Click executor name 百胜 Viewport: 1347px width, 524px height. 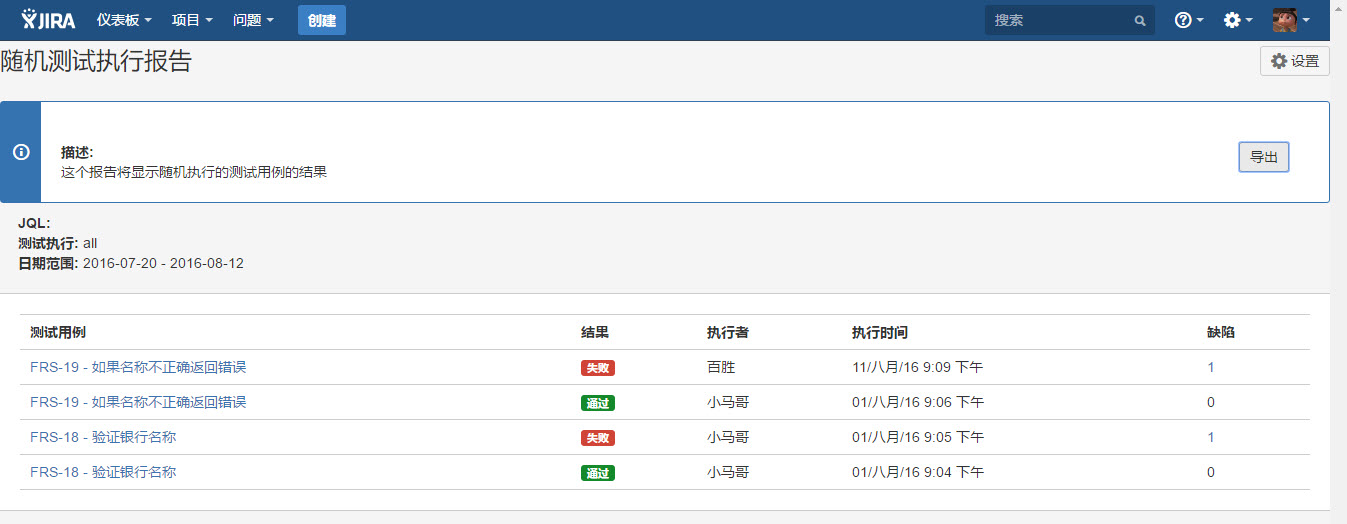click(721, 367)
